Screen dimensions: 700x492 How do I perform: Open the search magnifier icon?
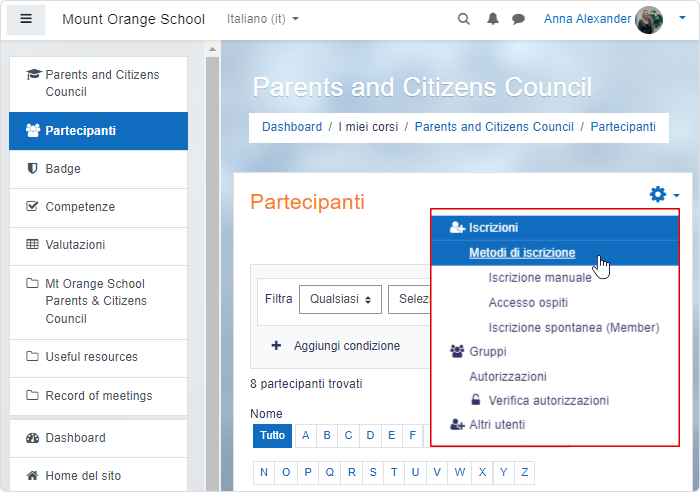click(464, 19)
